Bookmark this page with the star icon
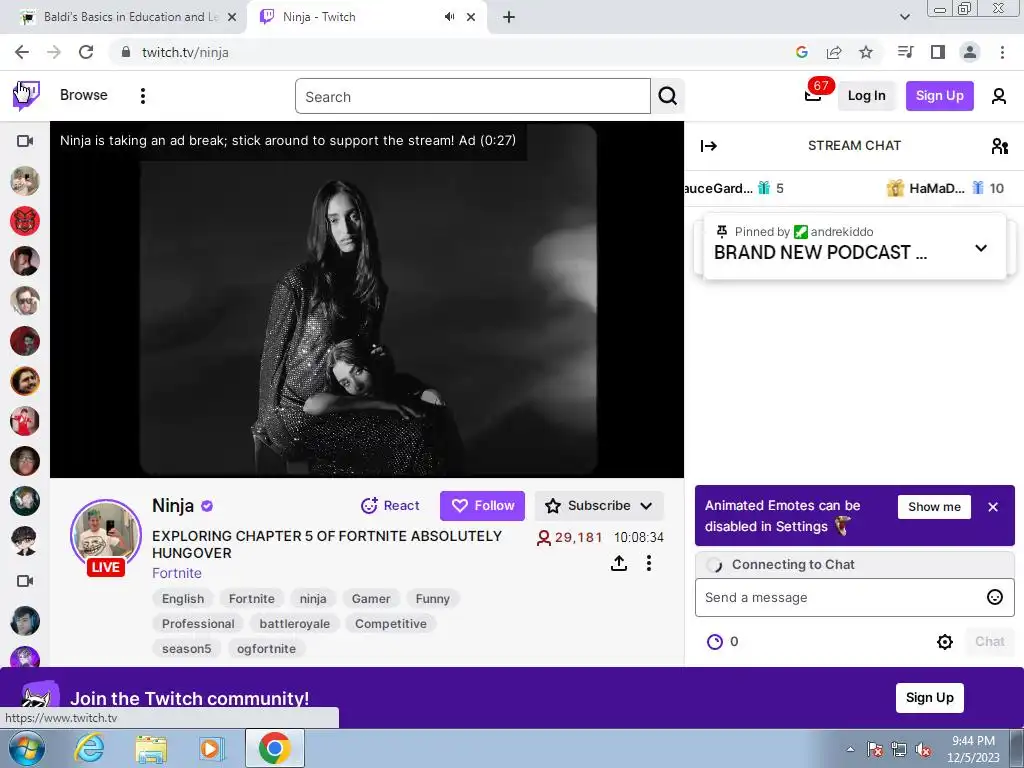1024x768 pixels. click(866, 52)
